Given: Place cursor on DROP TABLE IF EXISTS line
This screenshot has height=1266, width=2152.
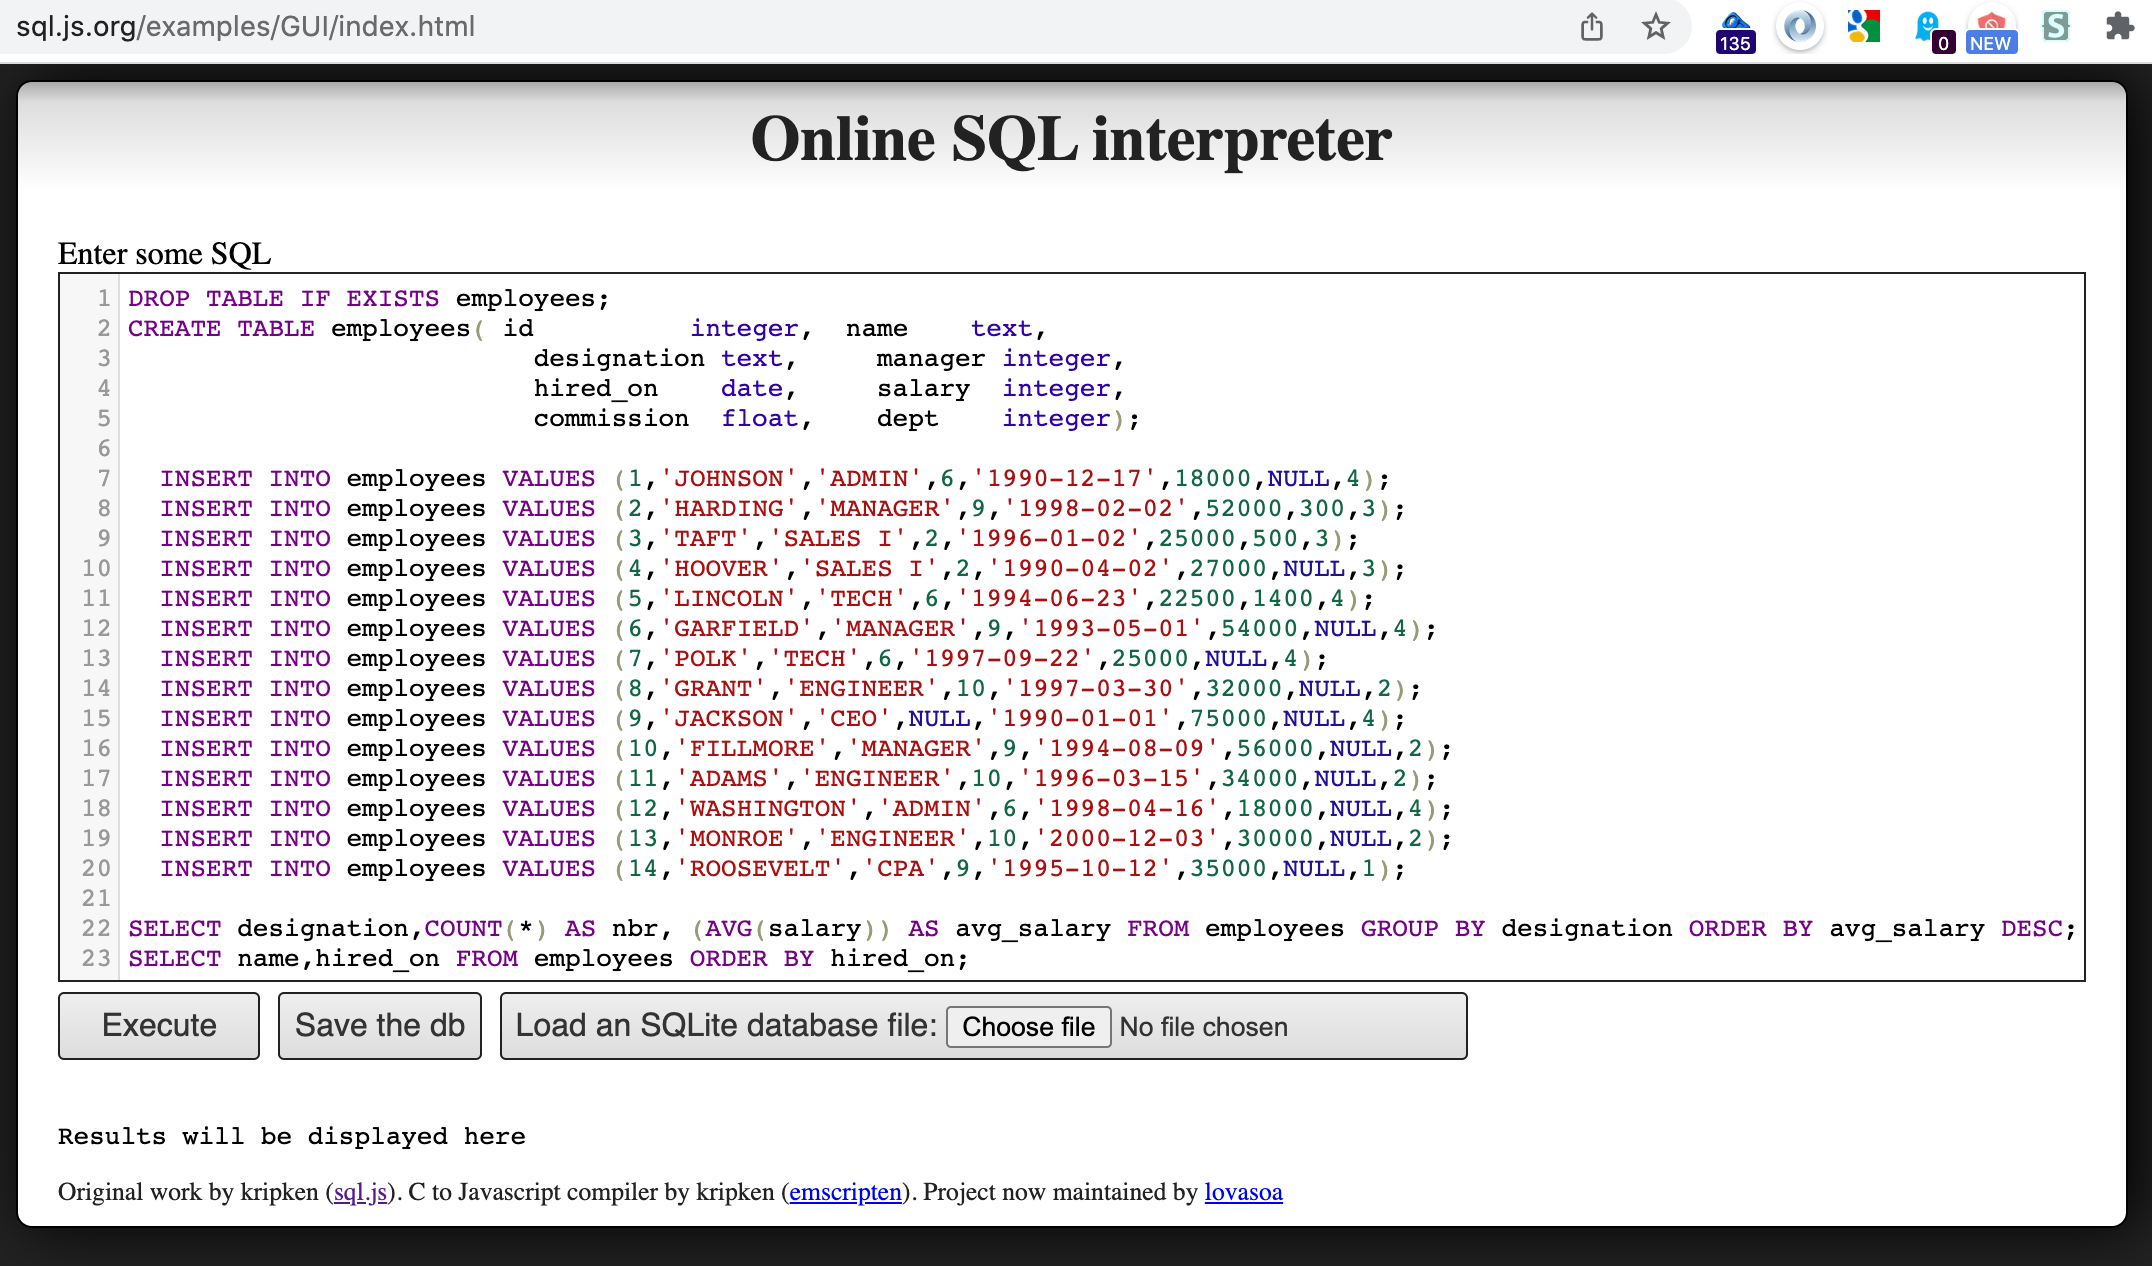Looking at the screenshot, I should (368, 299).
